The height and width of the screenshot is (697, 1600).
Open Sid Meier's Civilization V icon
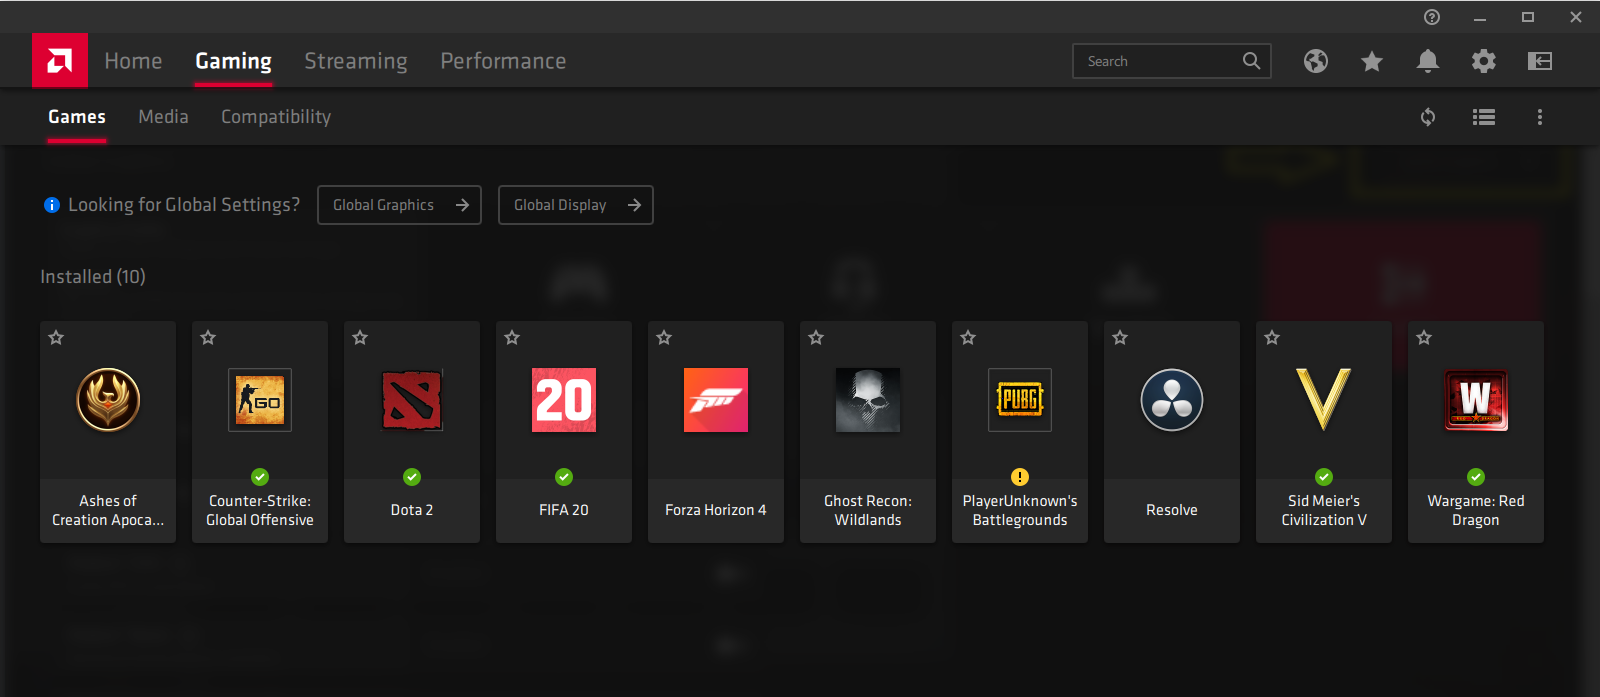tap(1324, 400)
